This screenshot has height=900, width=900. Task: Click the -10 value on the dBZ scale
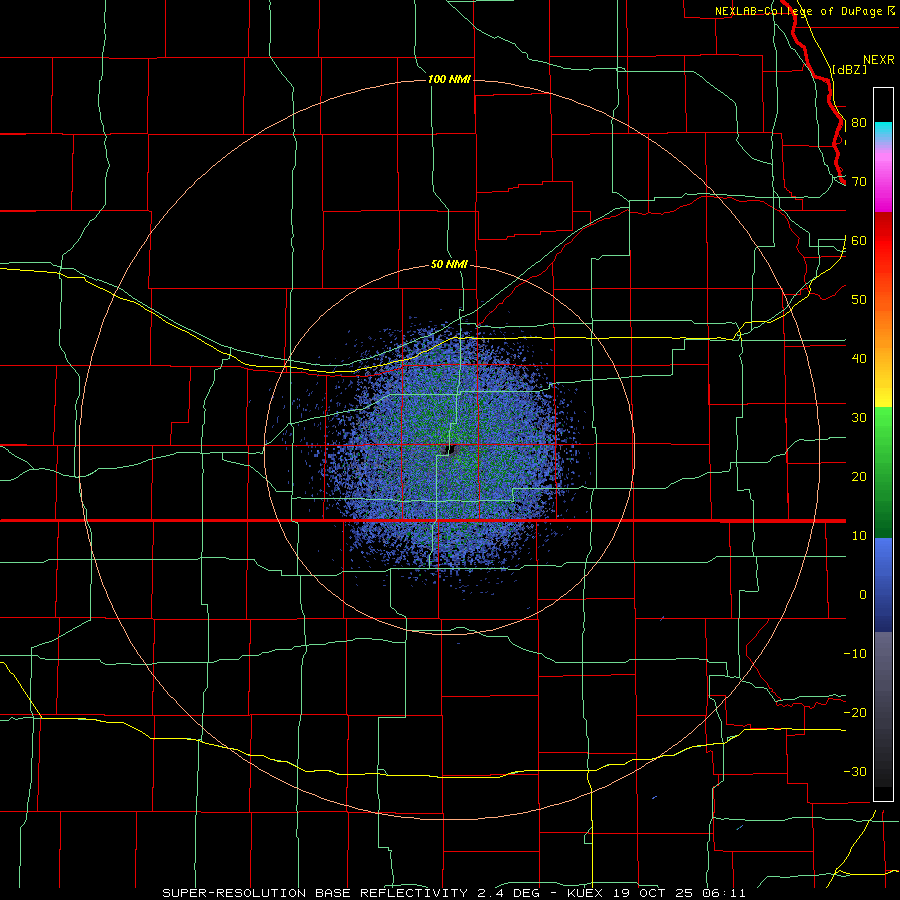pyautogui.click(x=855, y=653)
